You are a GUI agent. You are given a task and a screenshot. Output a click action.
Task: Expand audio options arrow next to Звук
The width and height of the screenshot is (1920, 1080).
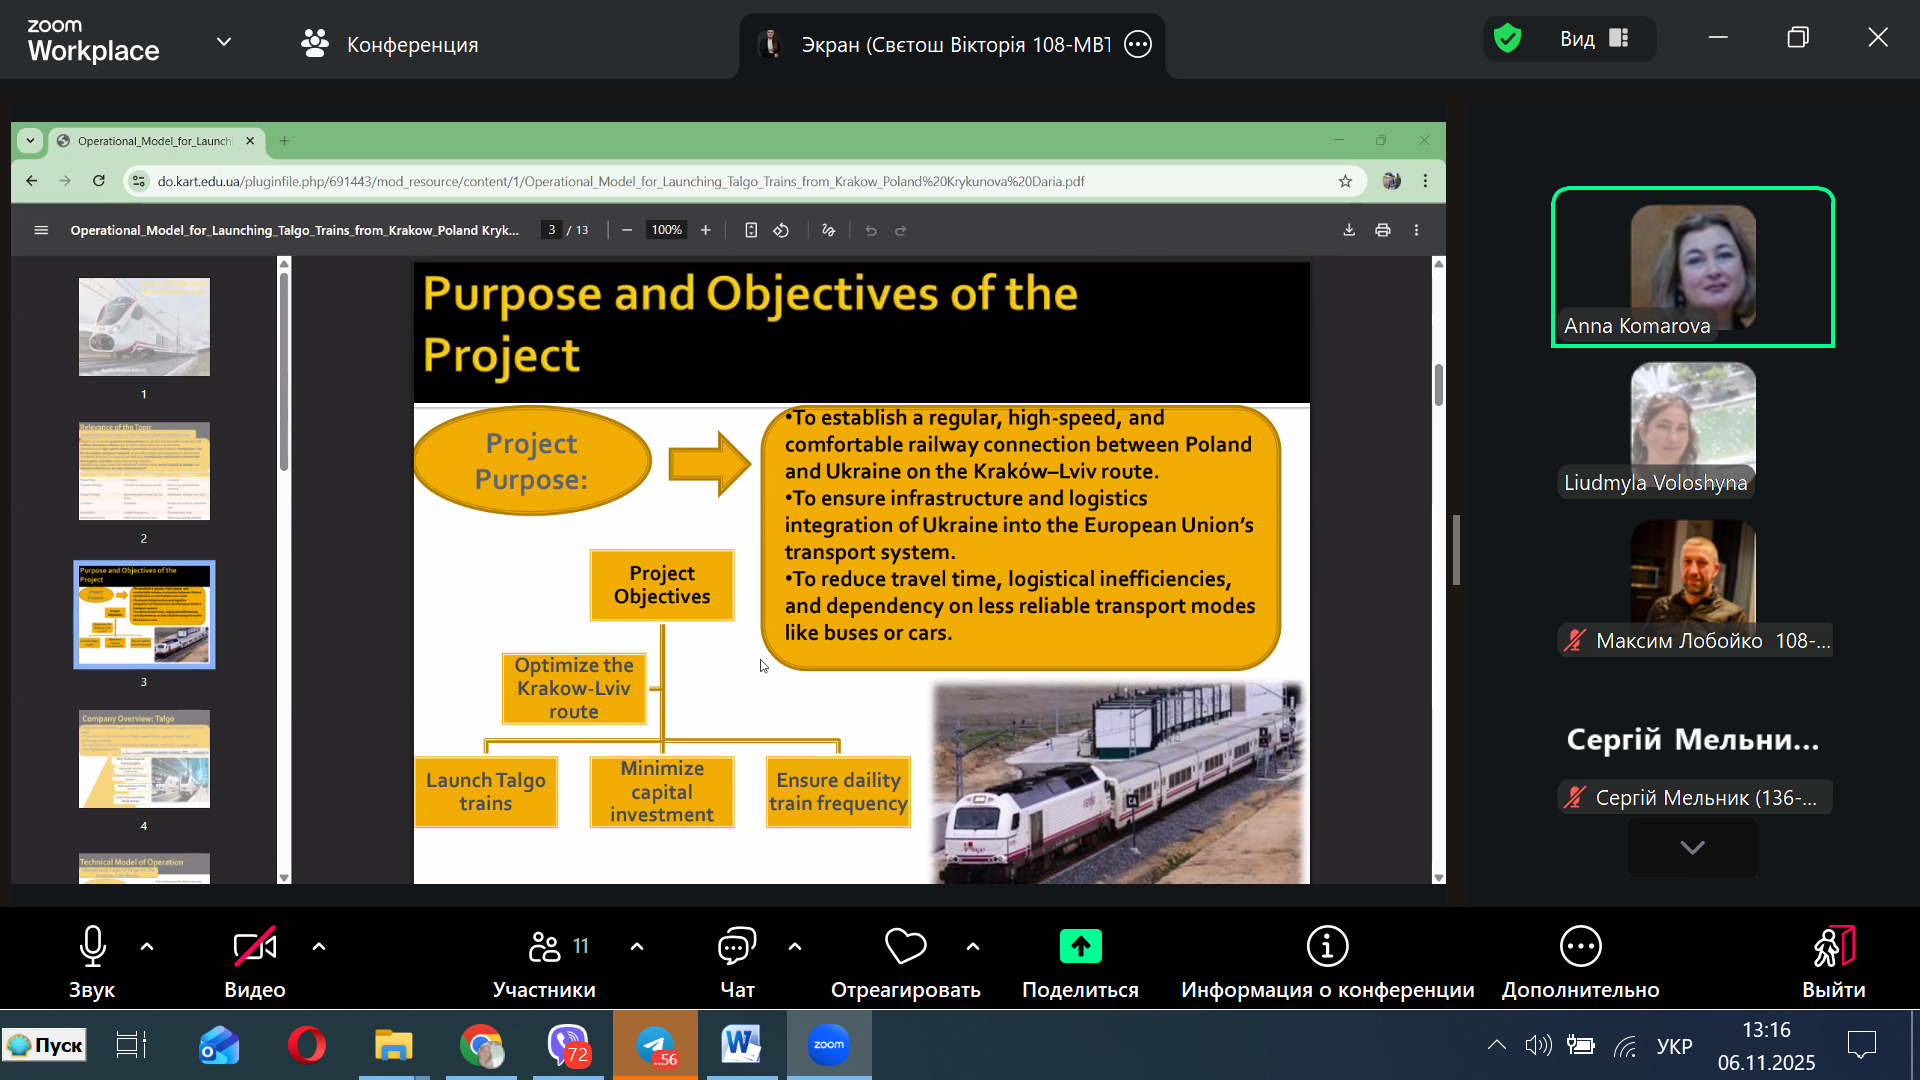(x=147, y=946)
